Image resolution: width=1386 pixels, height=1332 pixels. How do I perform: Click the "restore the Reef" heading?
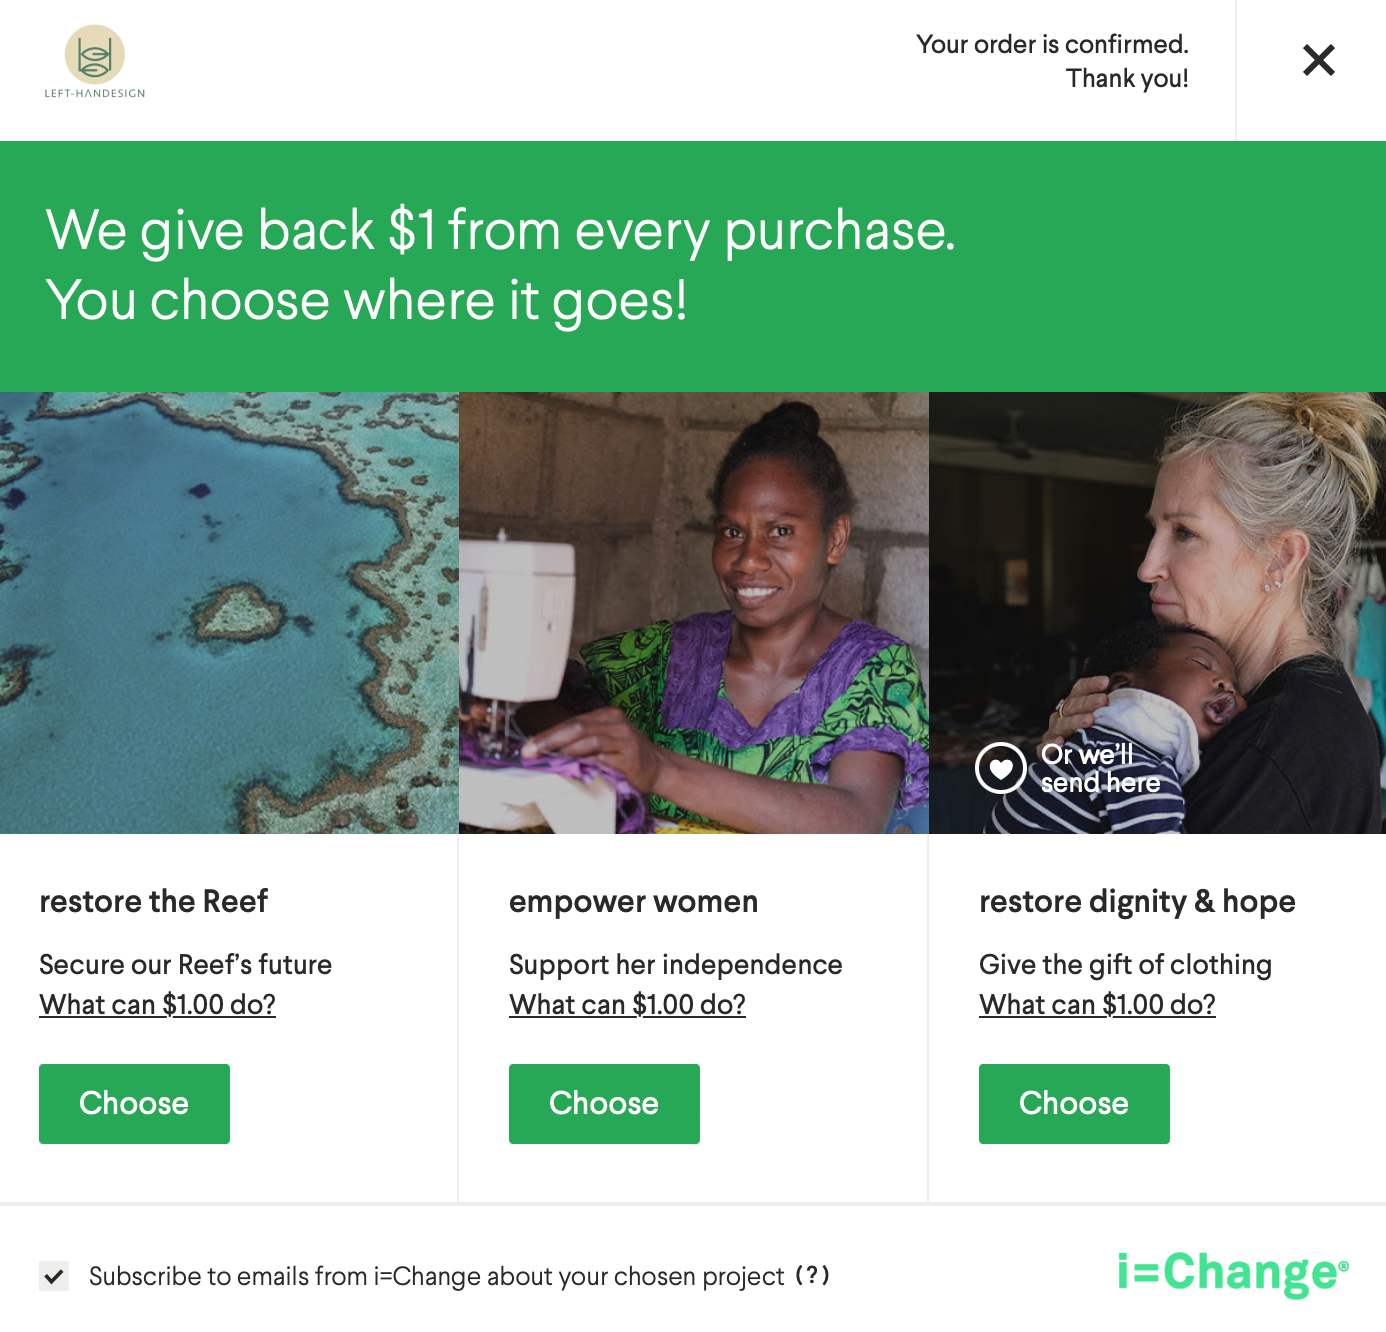(x=153, y=901)
